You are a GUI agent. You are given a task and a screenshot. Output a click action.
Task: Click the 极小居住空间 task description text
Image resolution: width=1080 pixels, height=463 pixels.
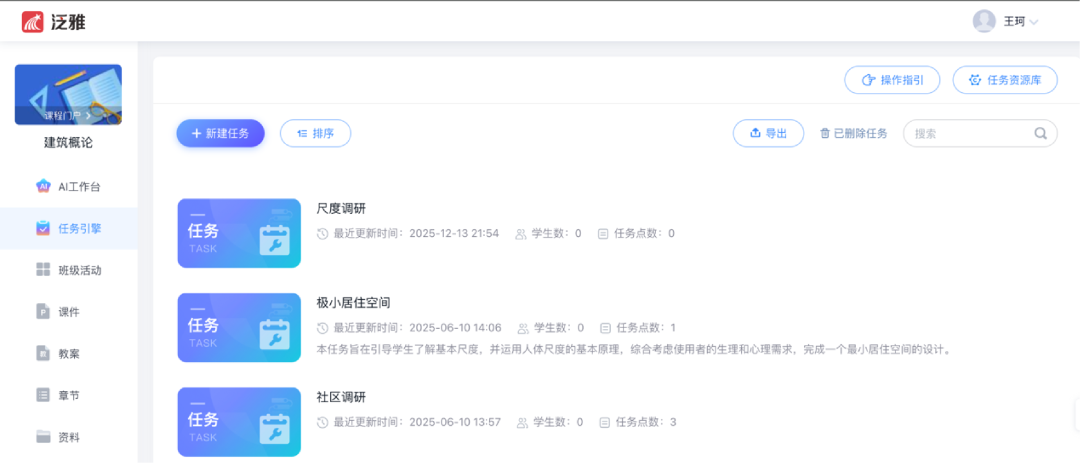(634, 349)
